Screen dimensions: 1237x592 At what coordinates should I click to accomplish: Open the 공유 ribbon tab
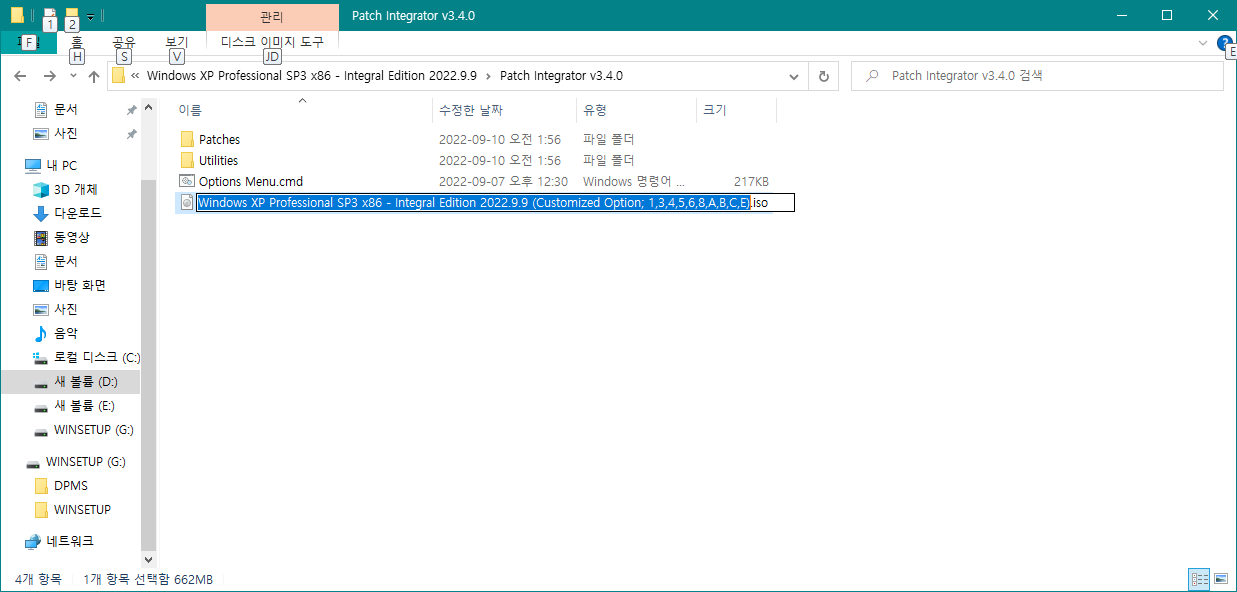click(x=124, y=42)
